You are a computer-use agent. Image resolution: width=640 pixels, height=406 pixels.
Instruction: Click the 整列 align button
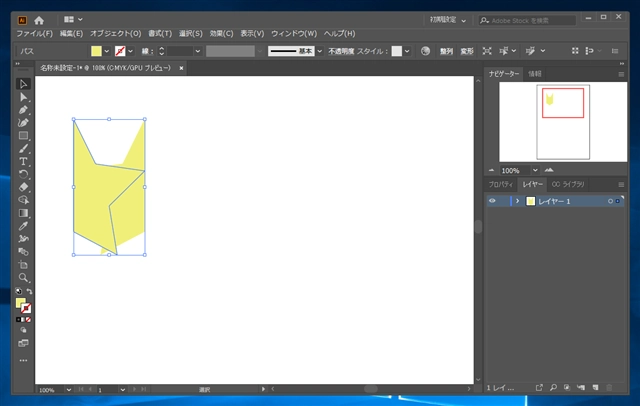tap(446, 51)
